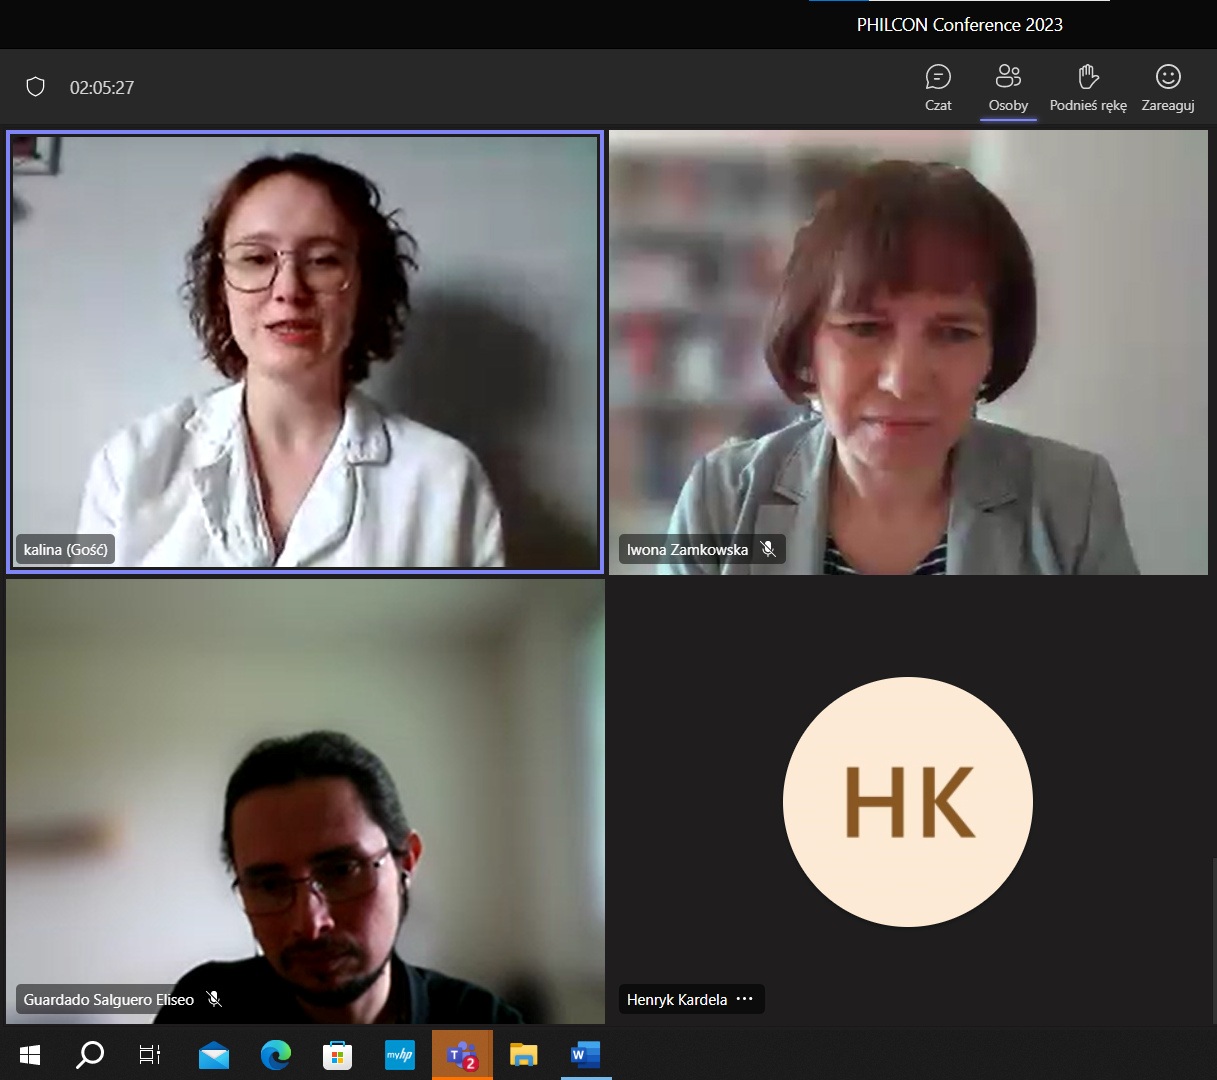Open Microsoft Edge from the taskbar
The height and width of the screenshot is (1080, 1217).
point(275,1055)
